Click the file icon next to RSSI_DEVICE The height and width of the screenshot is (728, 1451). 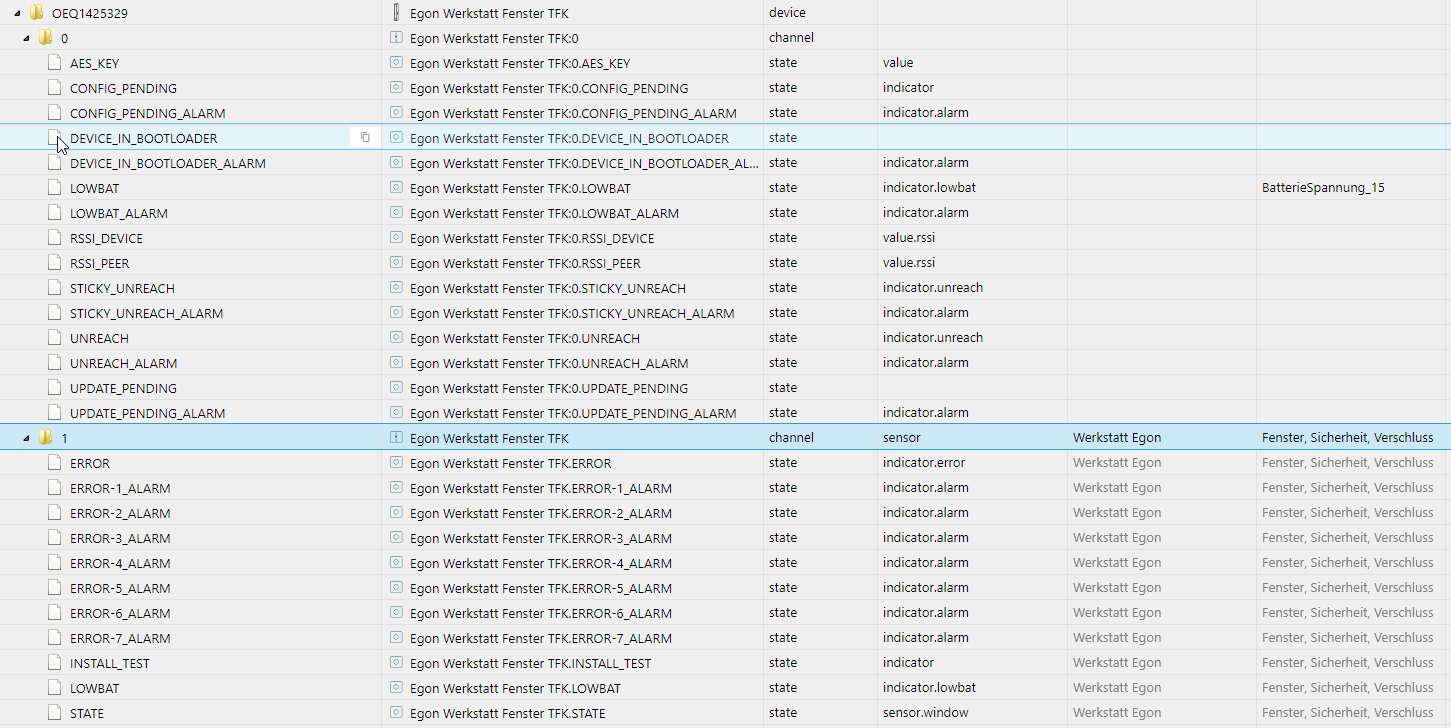55,238
